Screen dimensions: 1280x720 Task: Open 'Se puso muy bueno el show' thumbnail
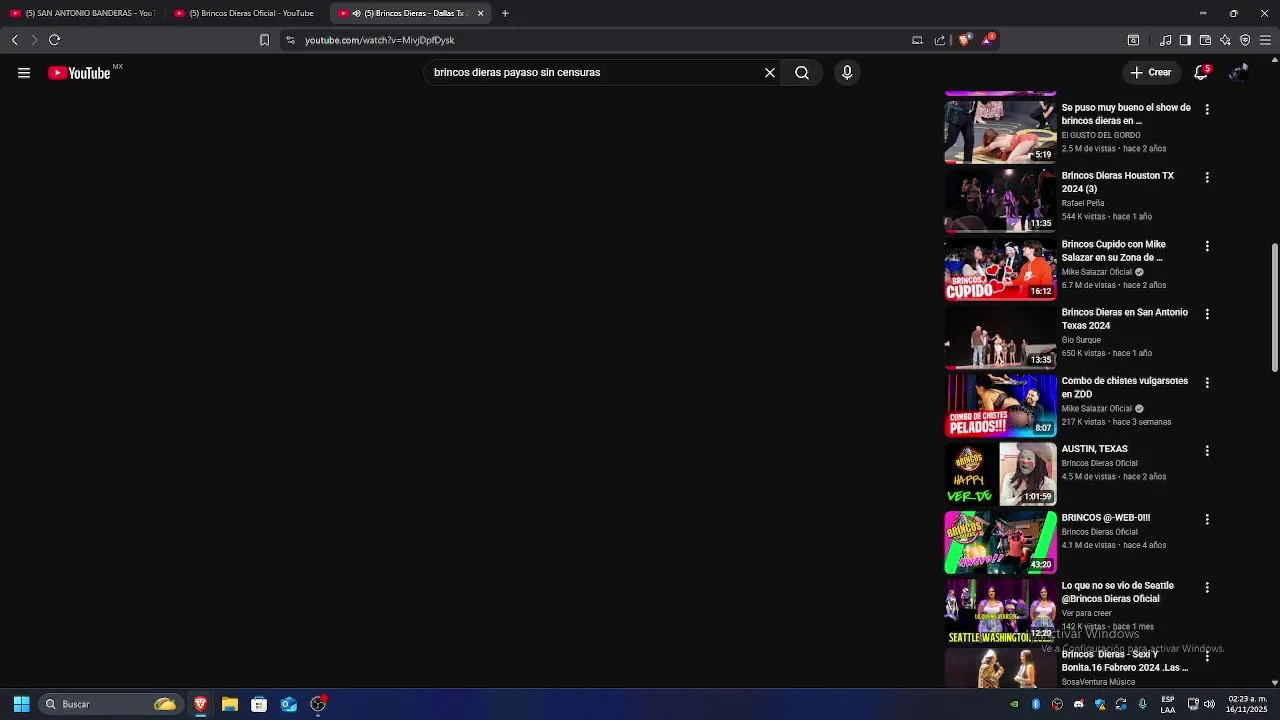[x=1000, y=131]
